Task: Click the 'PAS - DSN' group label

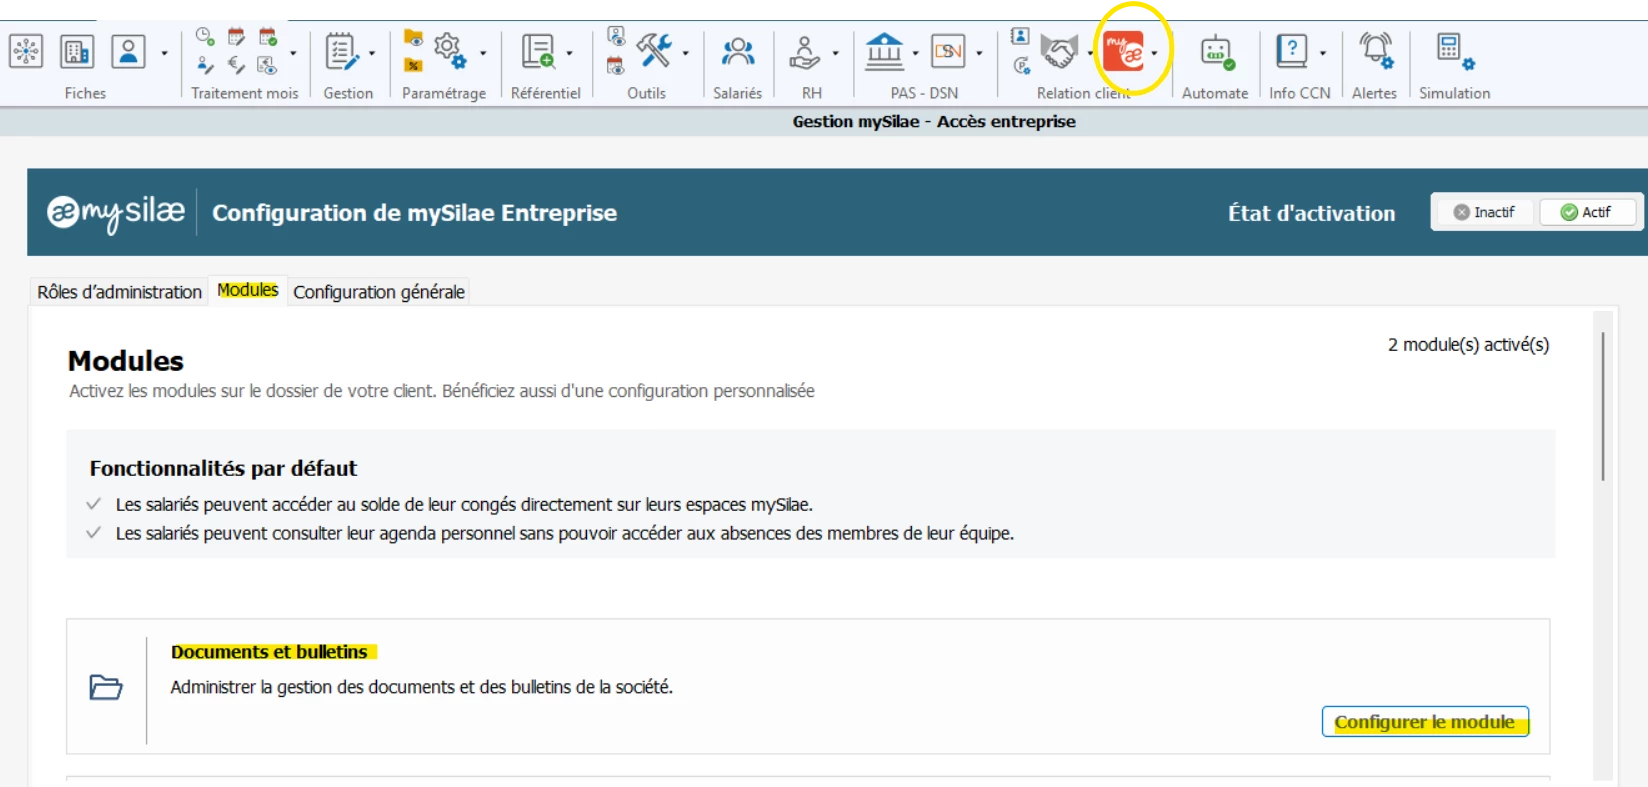Action: pyautogui.click(x=924, y=93)
